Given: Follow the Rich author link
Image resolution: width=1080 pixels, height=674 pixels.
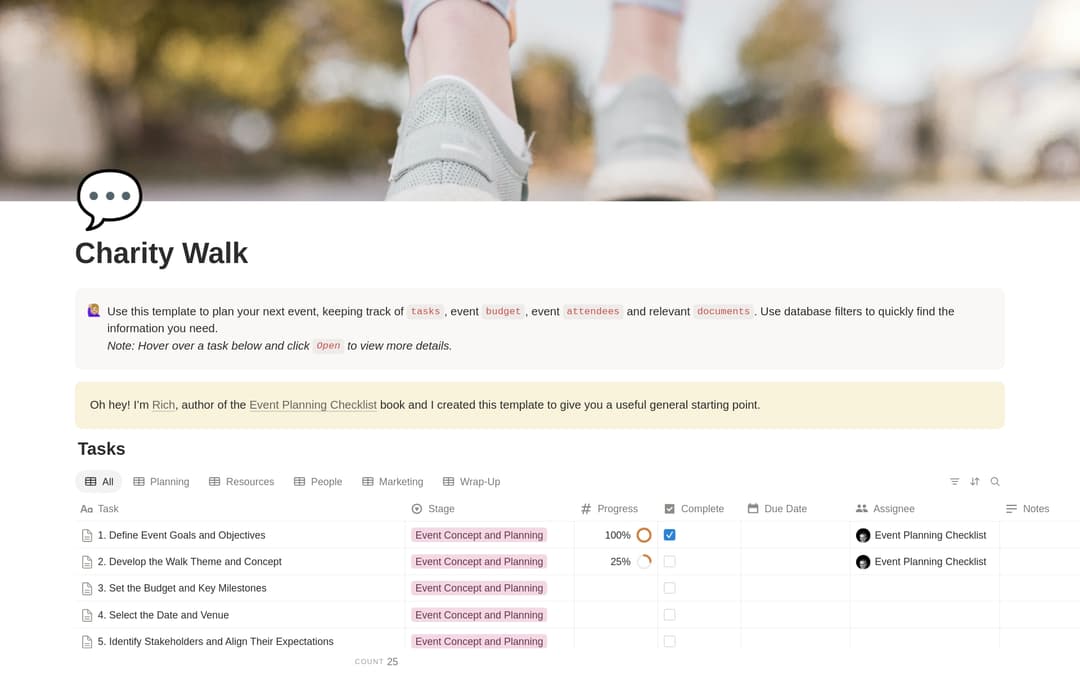Looking at the screenshot, I should [x=163, y=405].
